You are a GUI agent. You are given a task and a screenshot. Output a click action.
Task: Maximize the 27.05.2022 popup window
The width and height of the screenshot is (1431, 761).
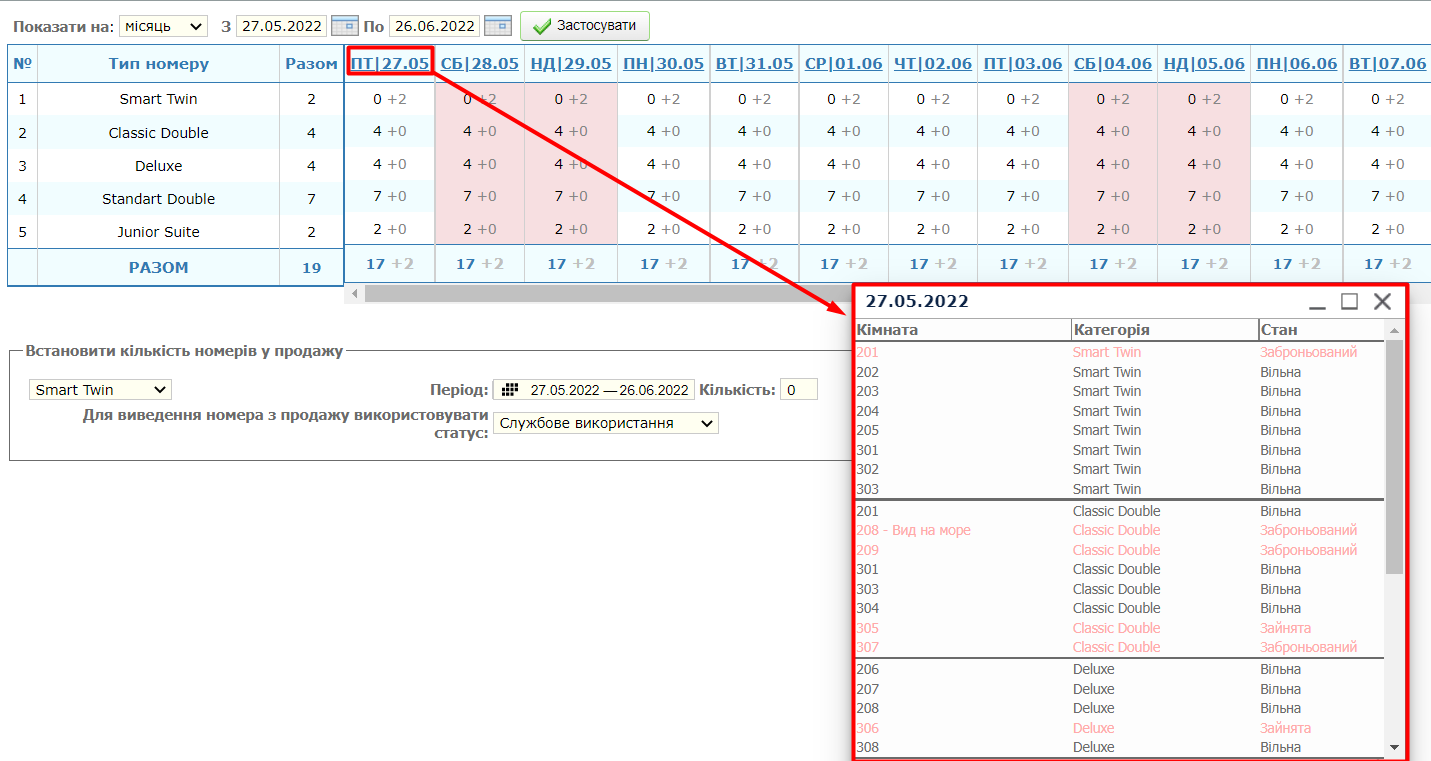(x=1349, y=301)
